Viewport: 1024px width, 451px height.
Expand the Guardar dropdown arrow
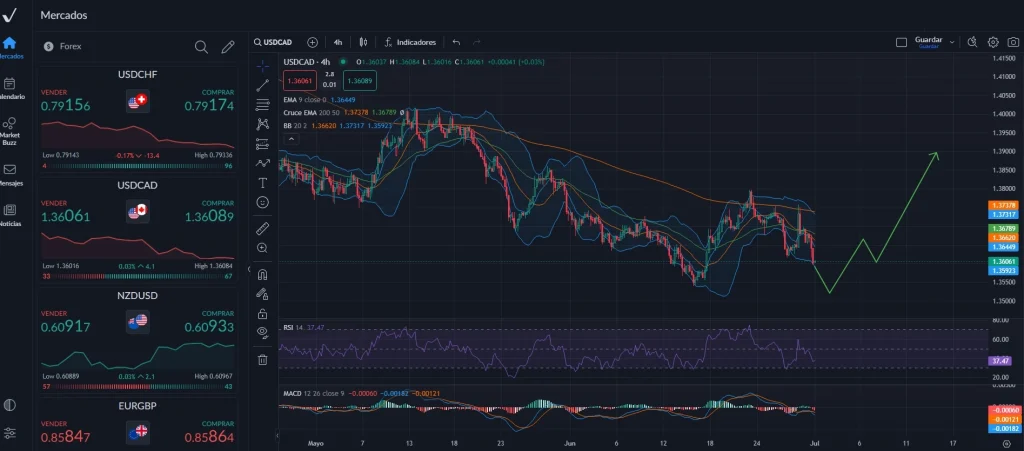click(x=952, y=42)
